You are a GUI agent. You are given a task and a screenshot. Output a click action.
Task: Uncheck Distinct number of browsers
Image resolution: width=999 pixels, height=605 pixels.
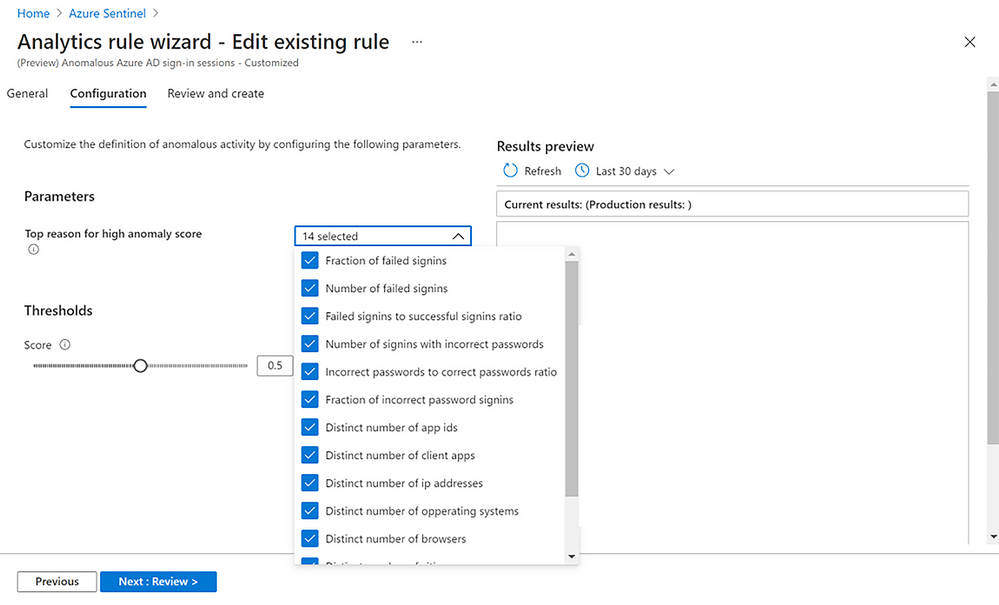310,539
